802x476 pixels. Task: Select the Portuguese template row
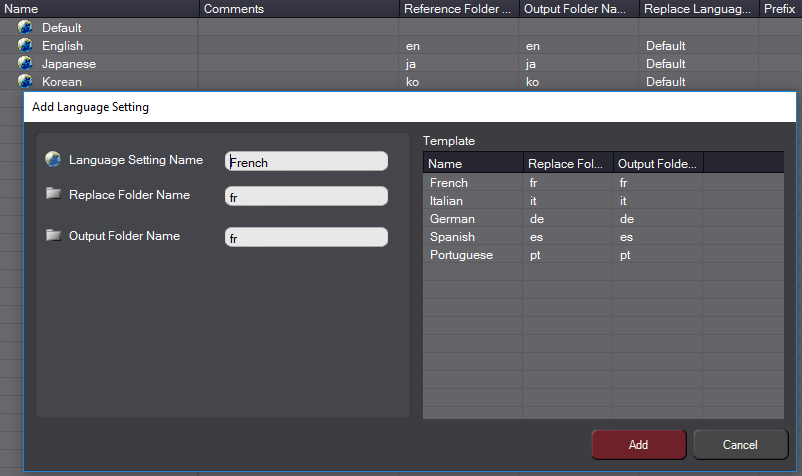click(604, 254)
